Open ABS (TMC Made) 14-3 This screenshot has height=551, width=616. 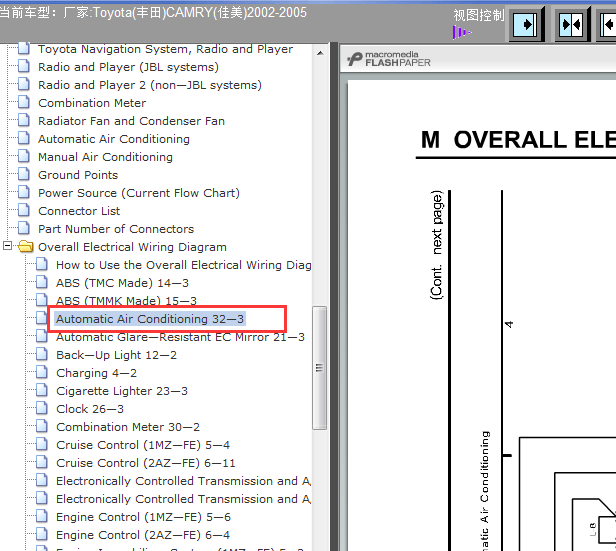122,283
